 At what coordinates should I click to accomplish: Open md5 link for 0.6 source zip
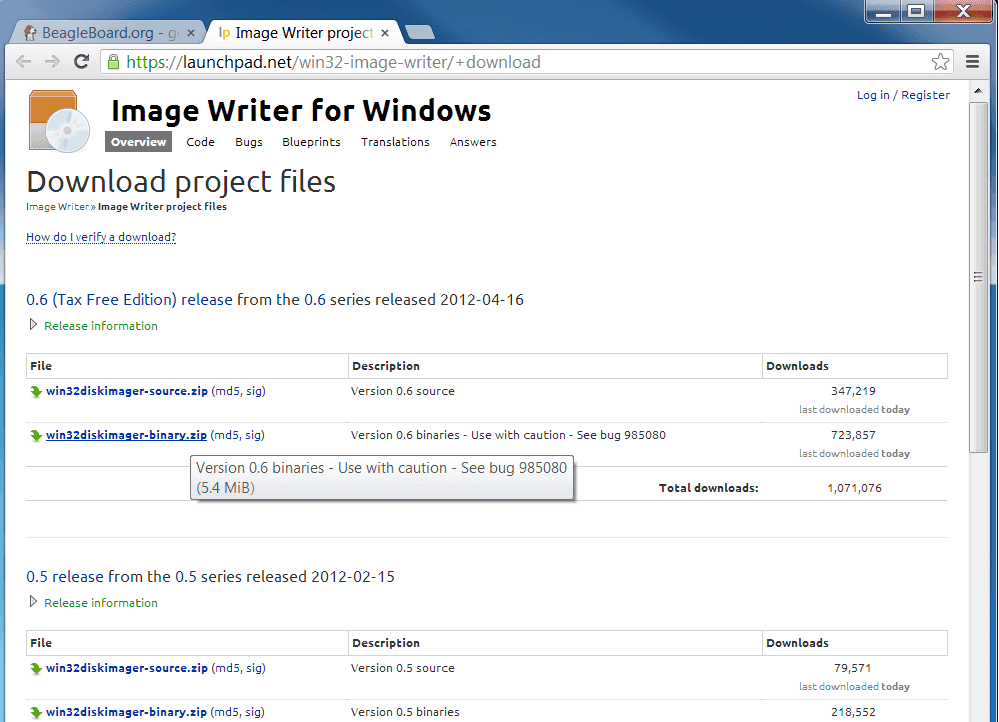tap(227, 391)
